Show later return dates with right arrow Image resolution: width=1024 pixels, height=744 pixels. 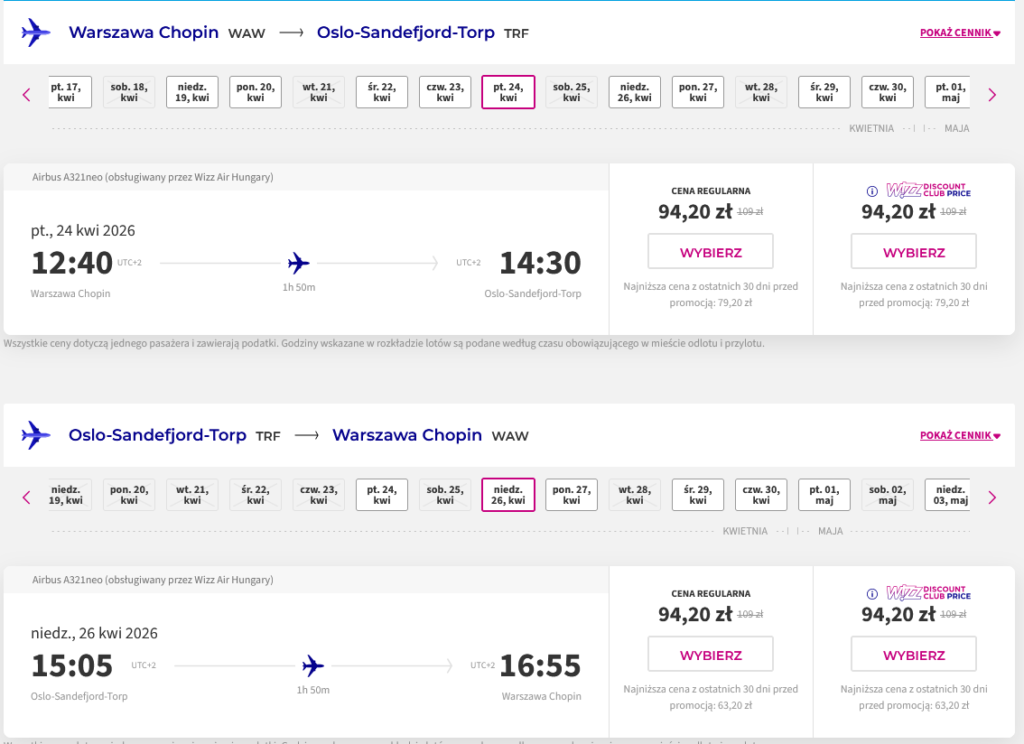(992, 497)
